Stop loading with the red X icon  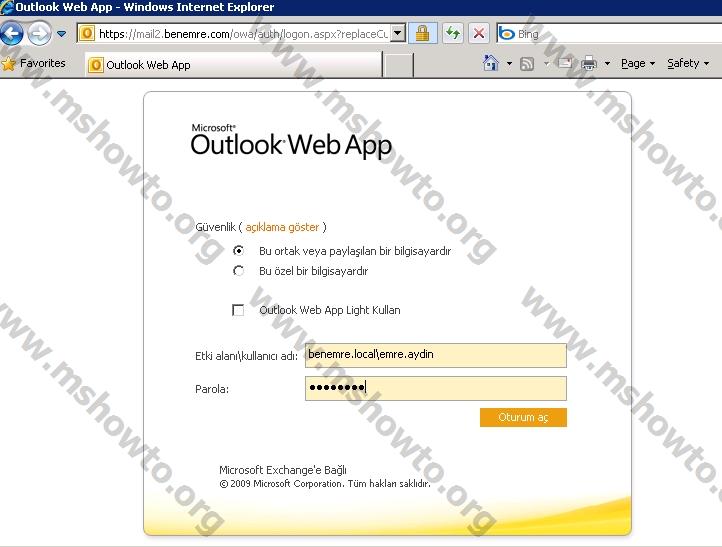pyautogui.click(x=479, y=33)
